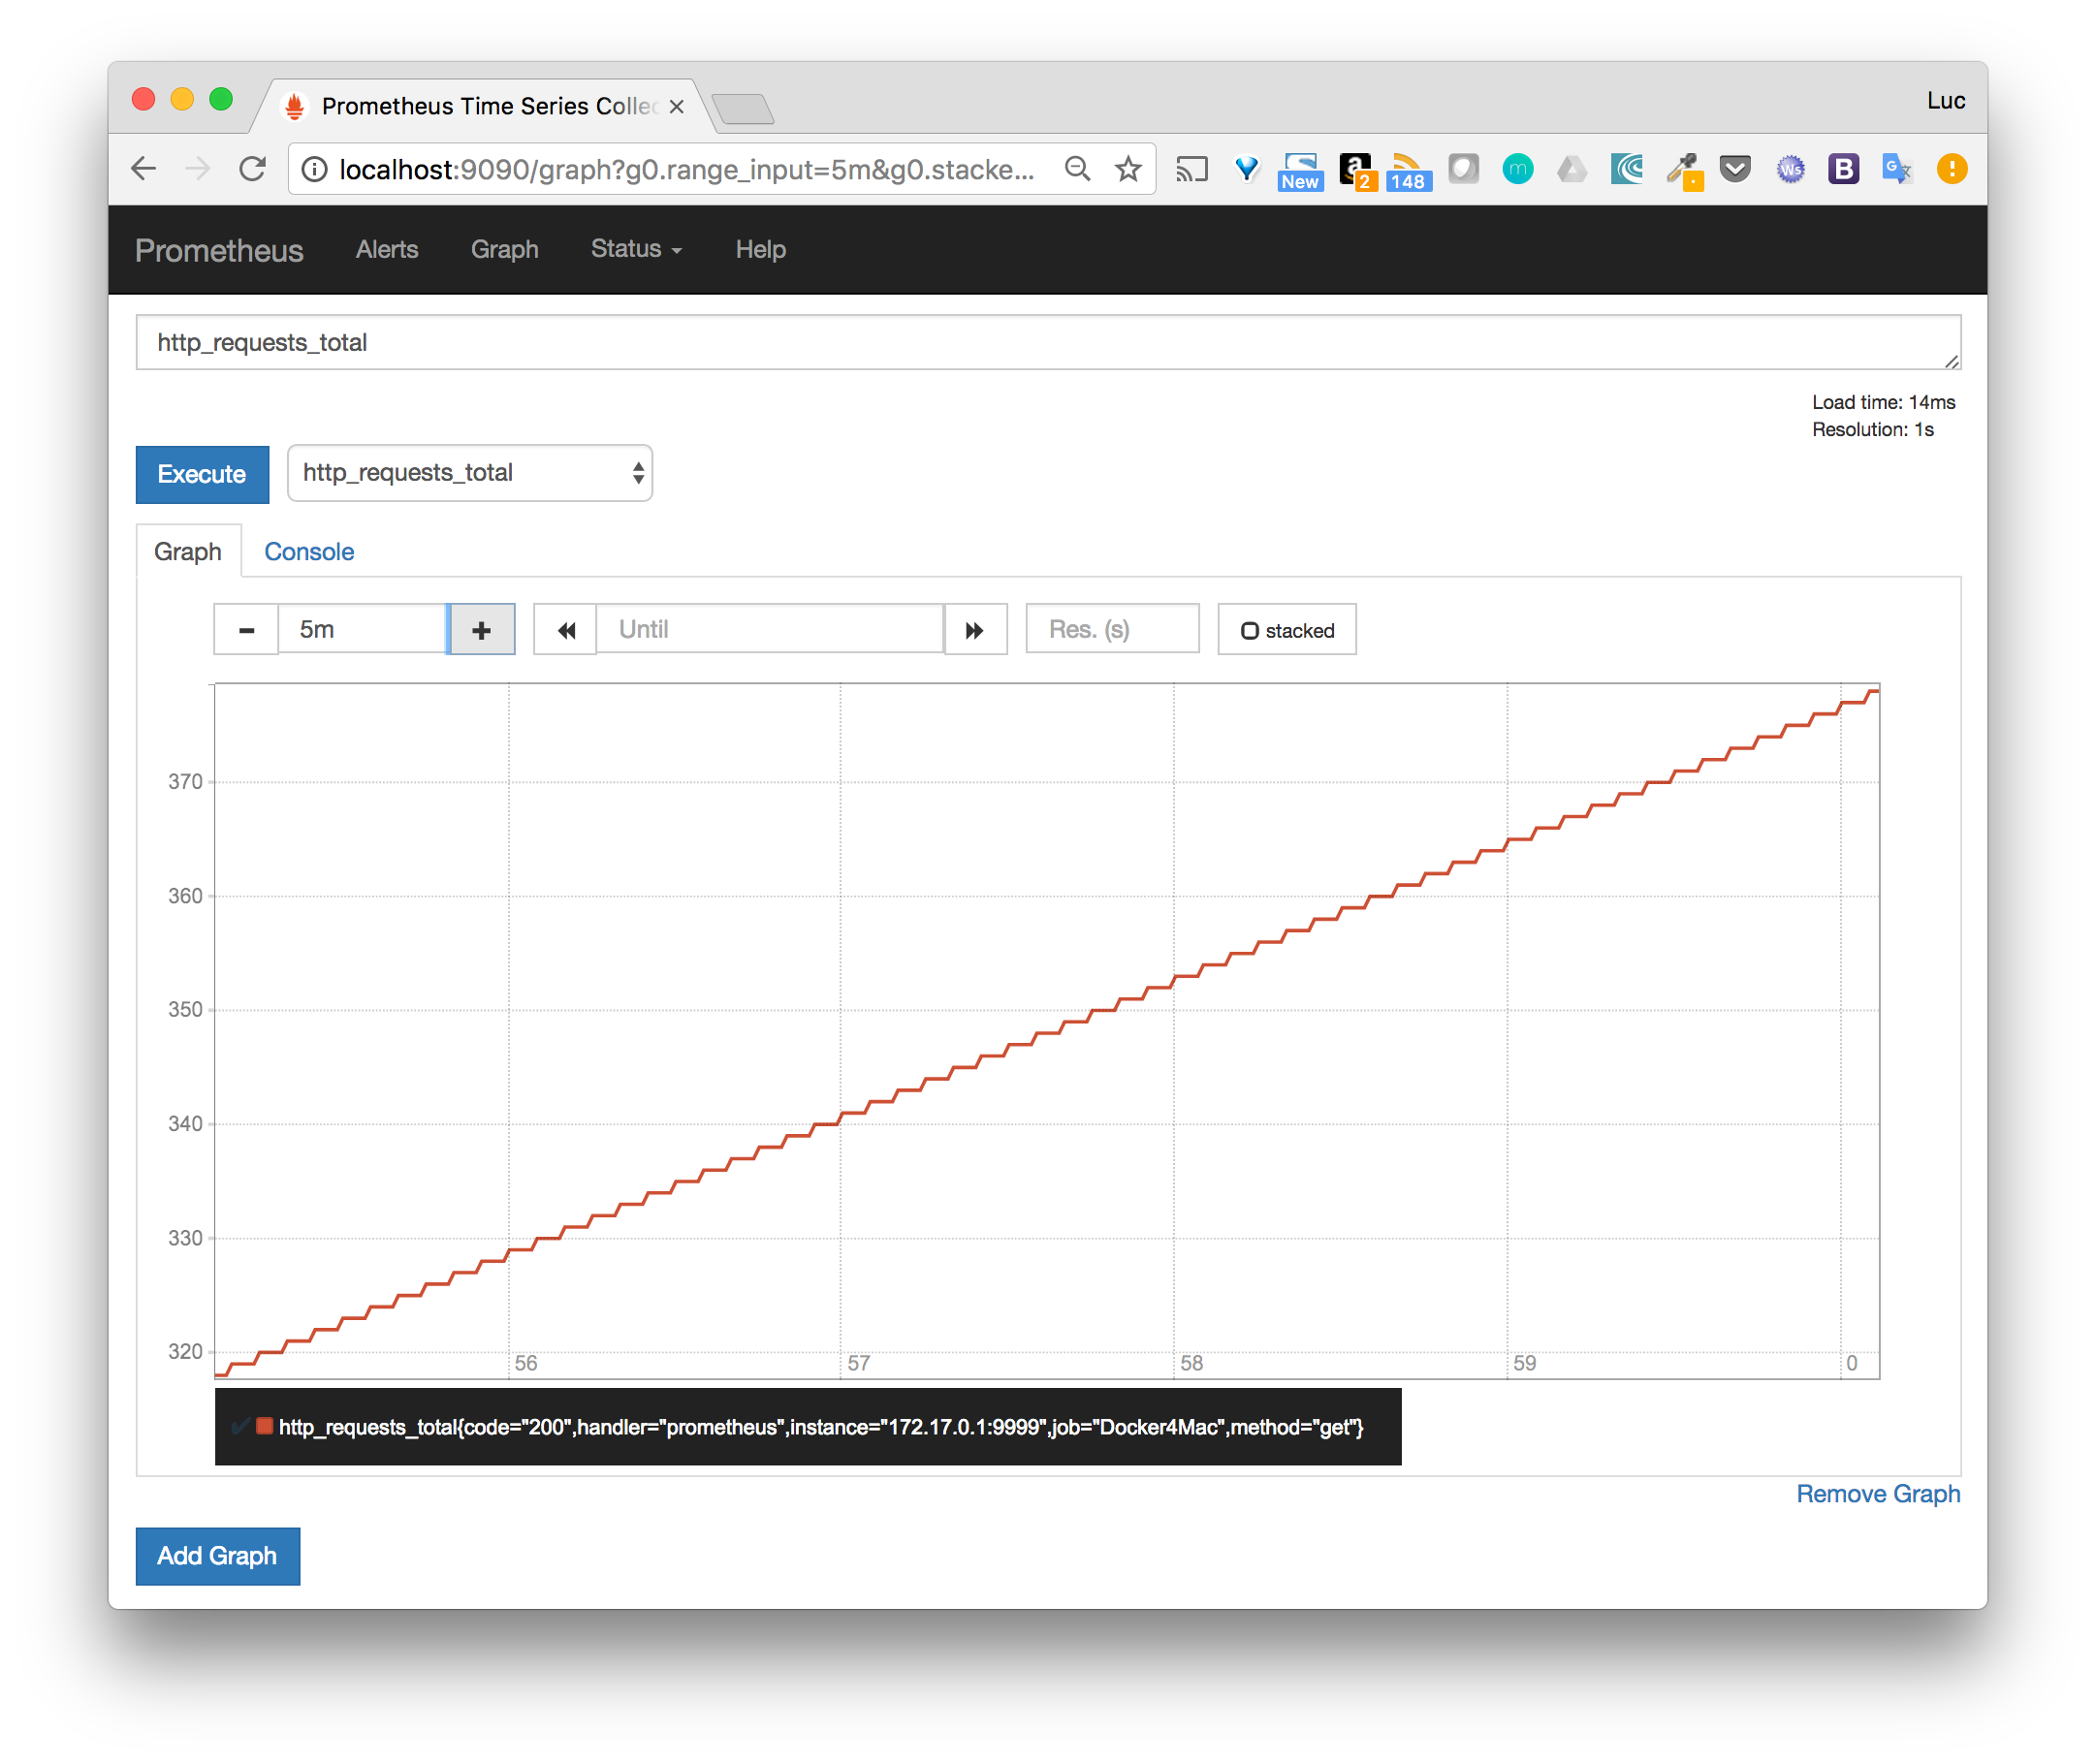Click the minus button to decrease range
The width and height of the screenshot is (2096, 1764).
coord(246,630)
